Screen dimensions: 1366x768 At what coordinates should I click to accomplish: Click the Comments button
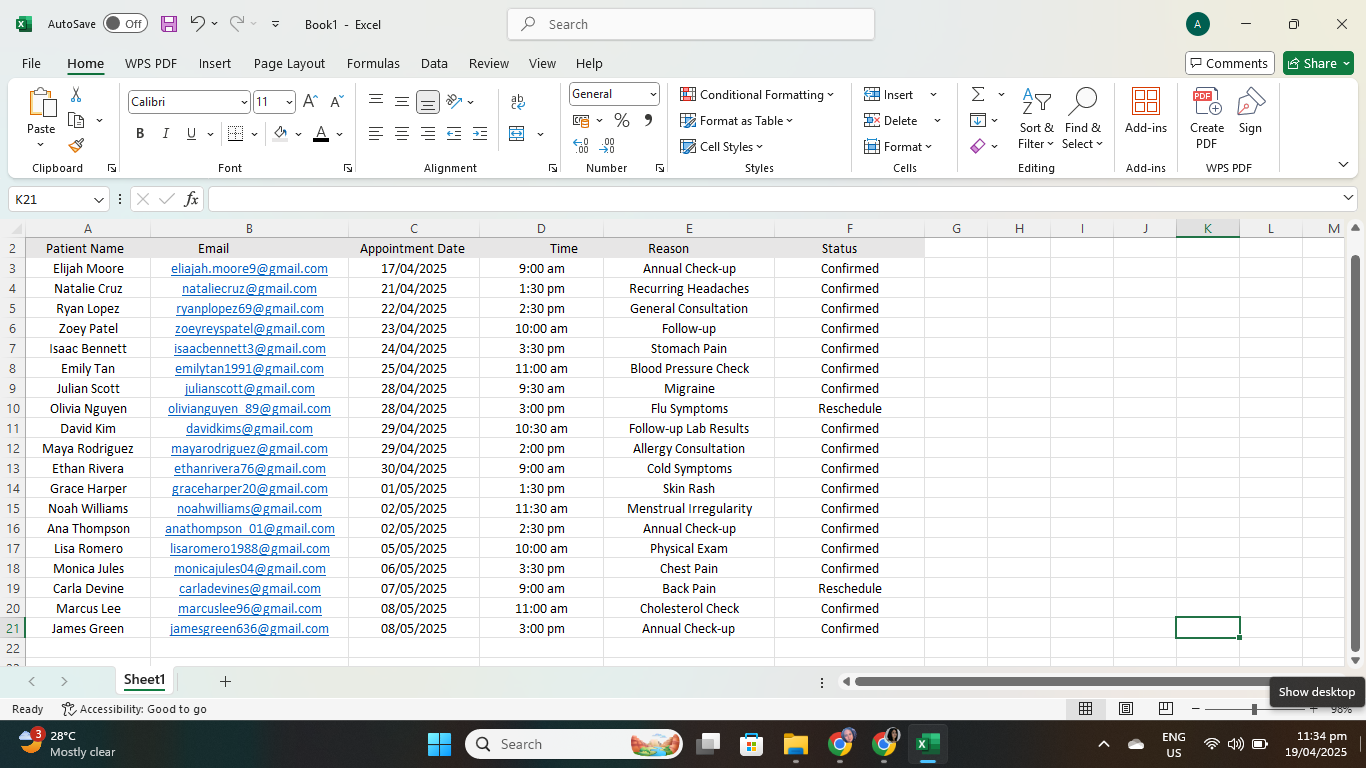[x=1230, y=63]
